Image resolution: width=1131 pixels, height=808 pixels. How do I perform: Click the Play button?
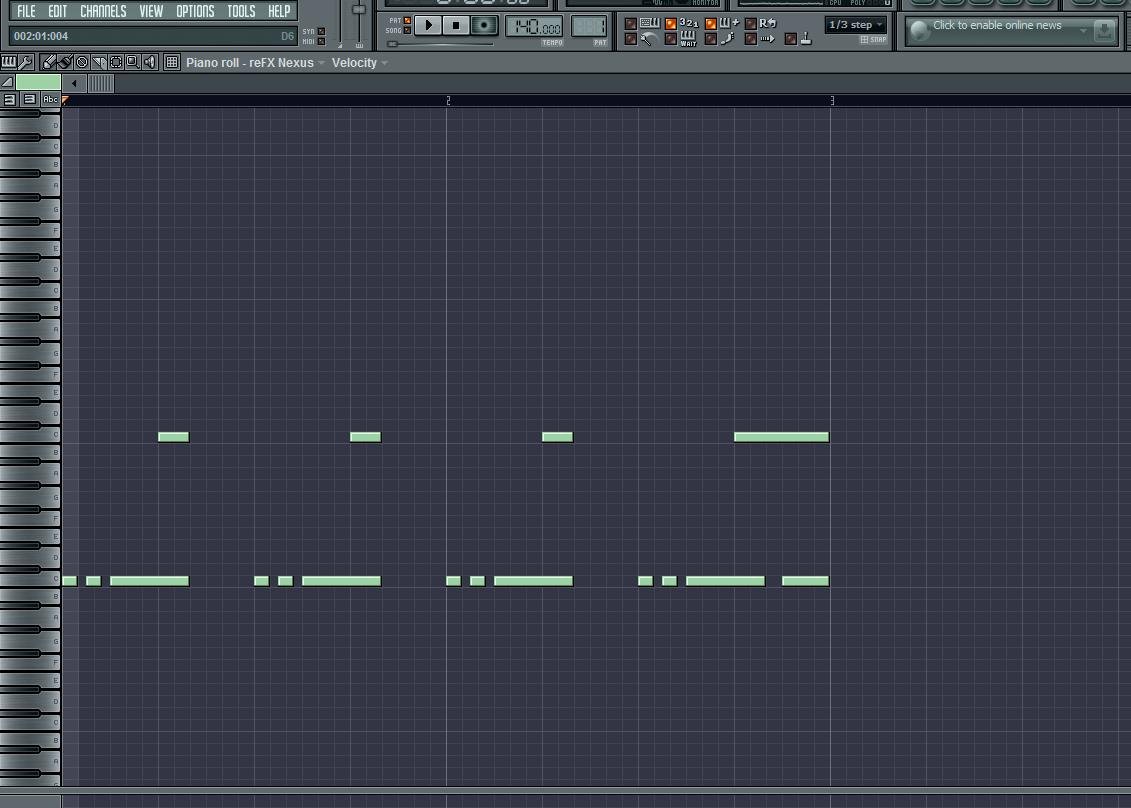coord(428,26)
